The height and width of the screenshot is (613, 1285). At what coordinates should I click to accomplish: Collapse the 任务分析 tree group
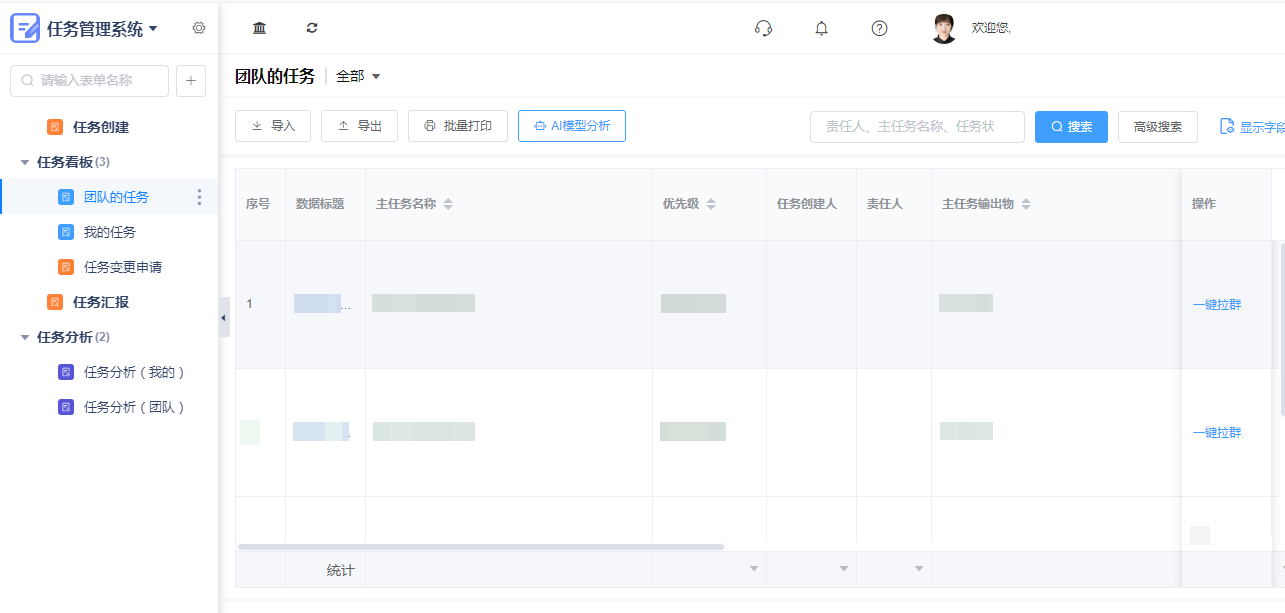coord(25,337)
